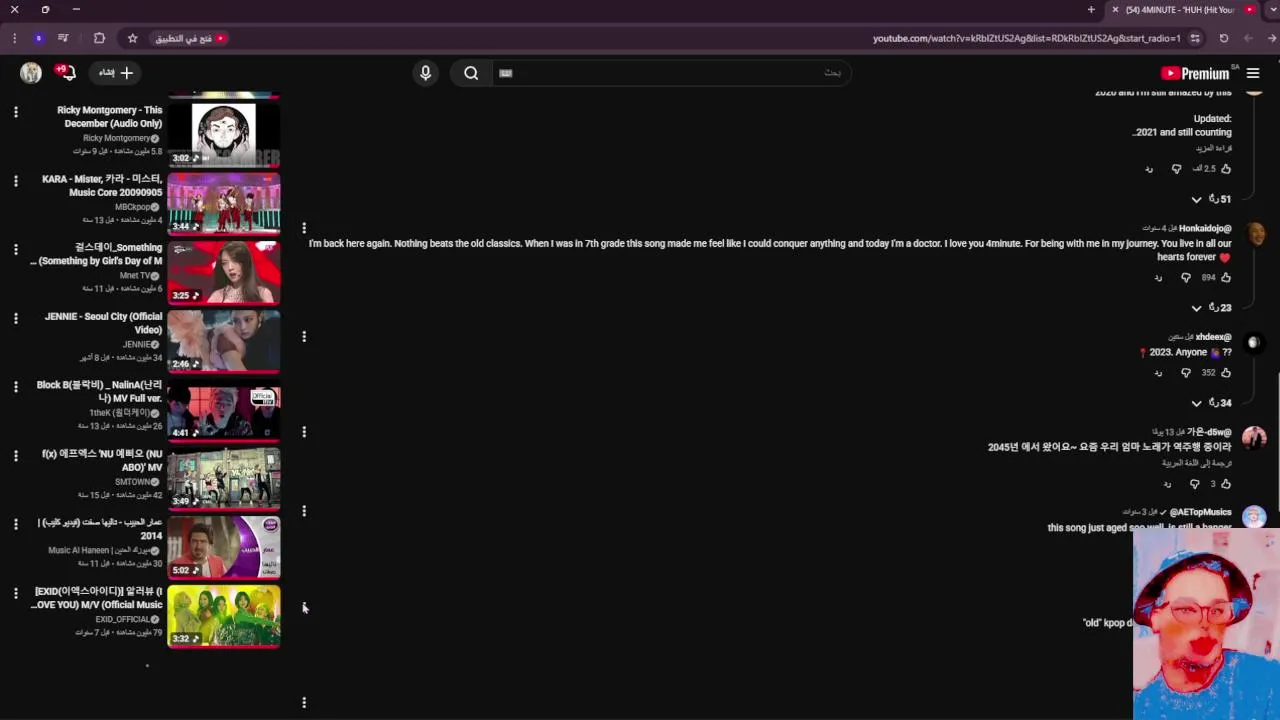This screenshot has height=720, width=1280.
Task: Open more options for JENNIE Seoul City video
Action: point(16,318)
